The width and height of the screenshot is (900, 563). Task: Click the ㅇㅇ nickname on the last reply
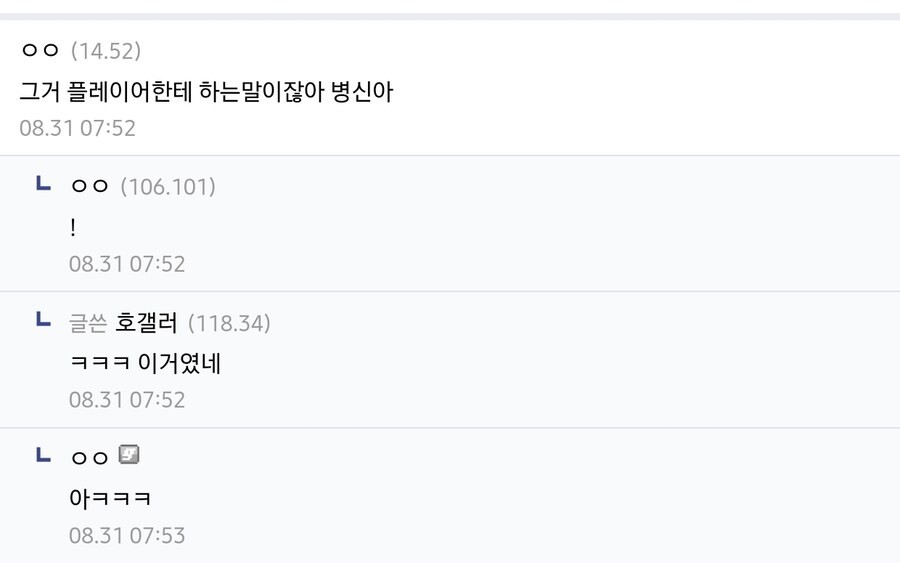coord(89,457)
